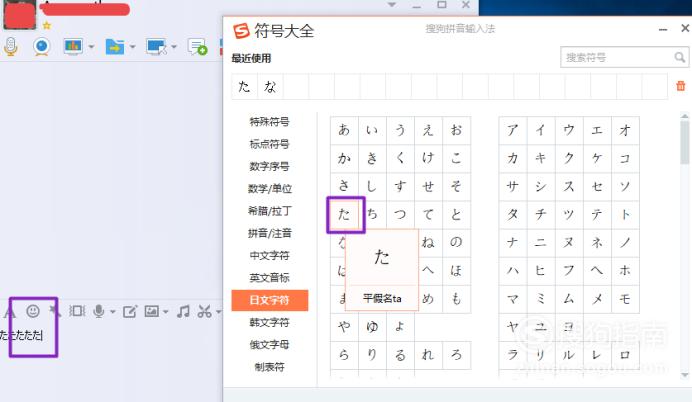Close the 符号大全 panel

685,28
